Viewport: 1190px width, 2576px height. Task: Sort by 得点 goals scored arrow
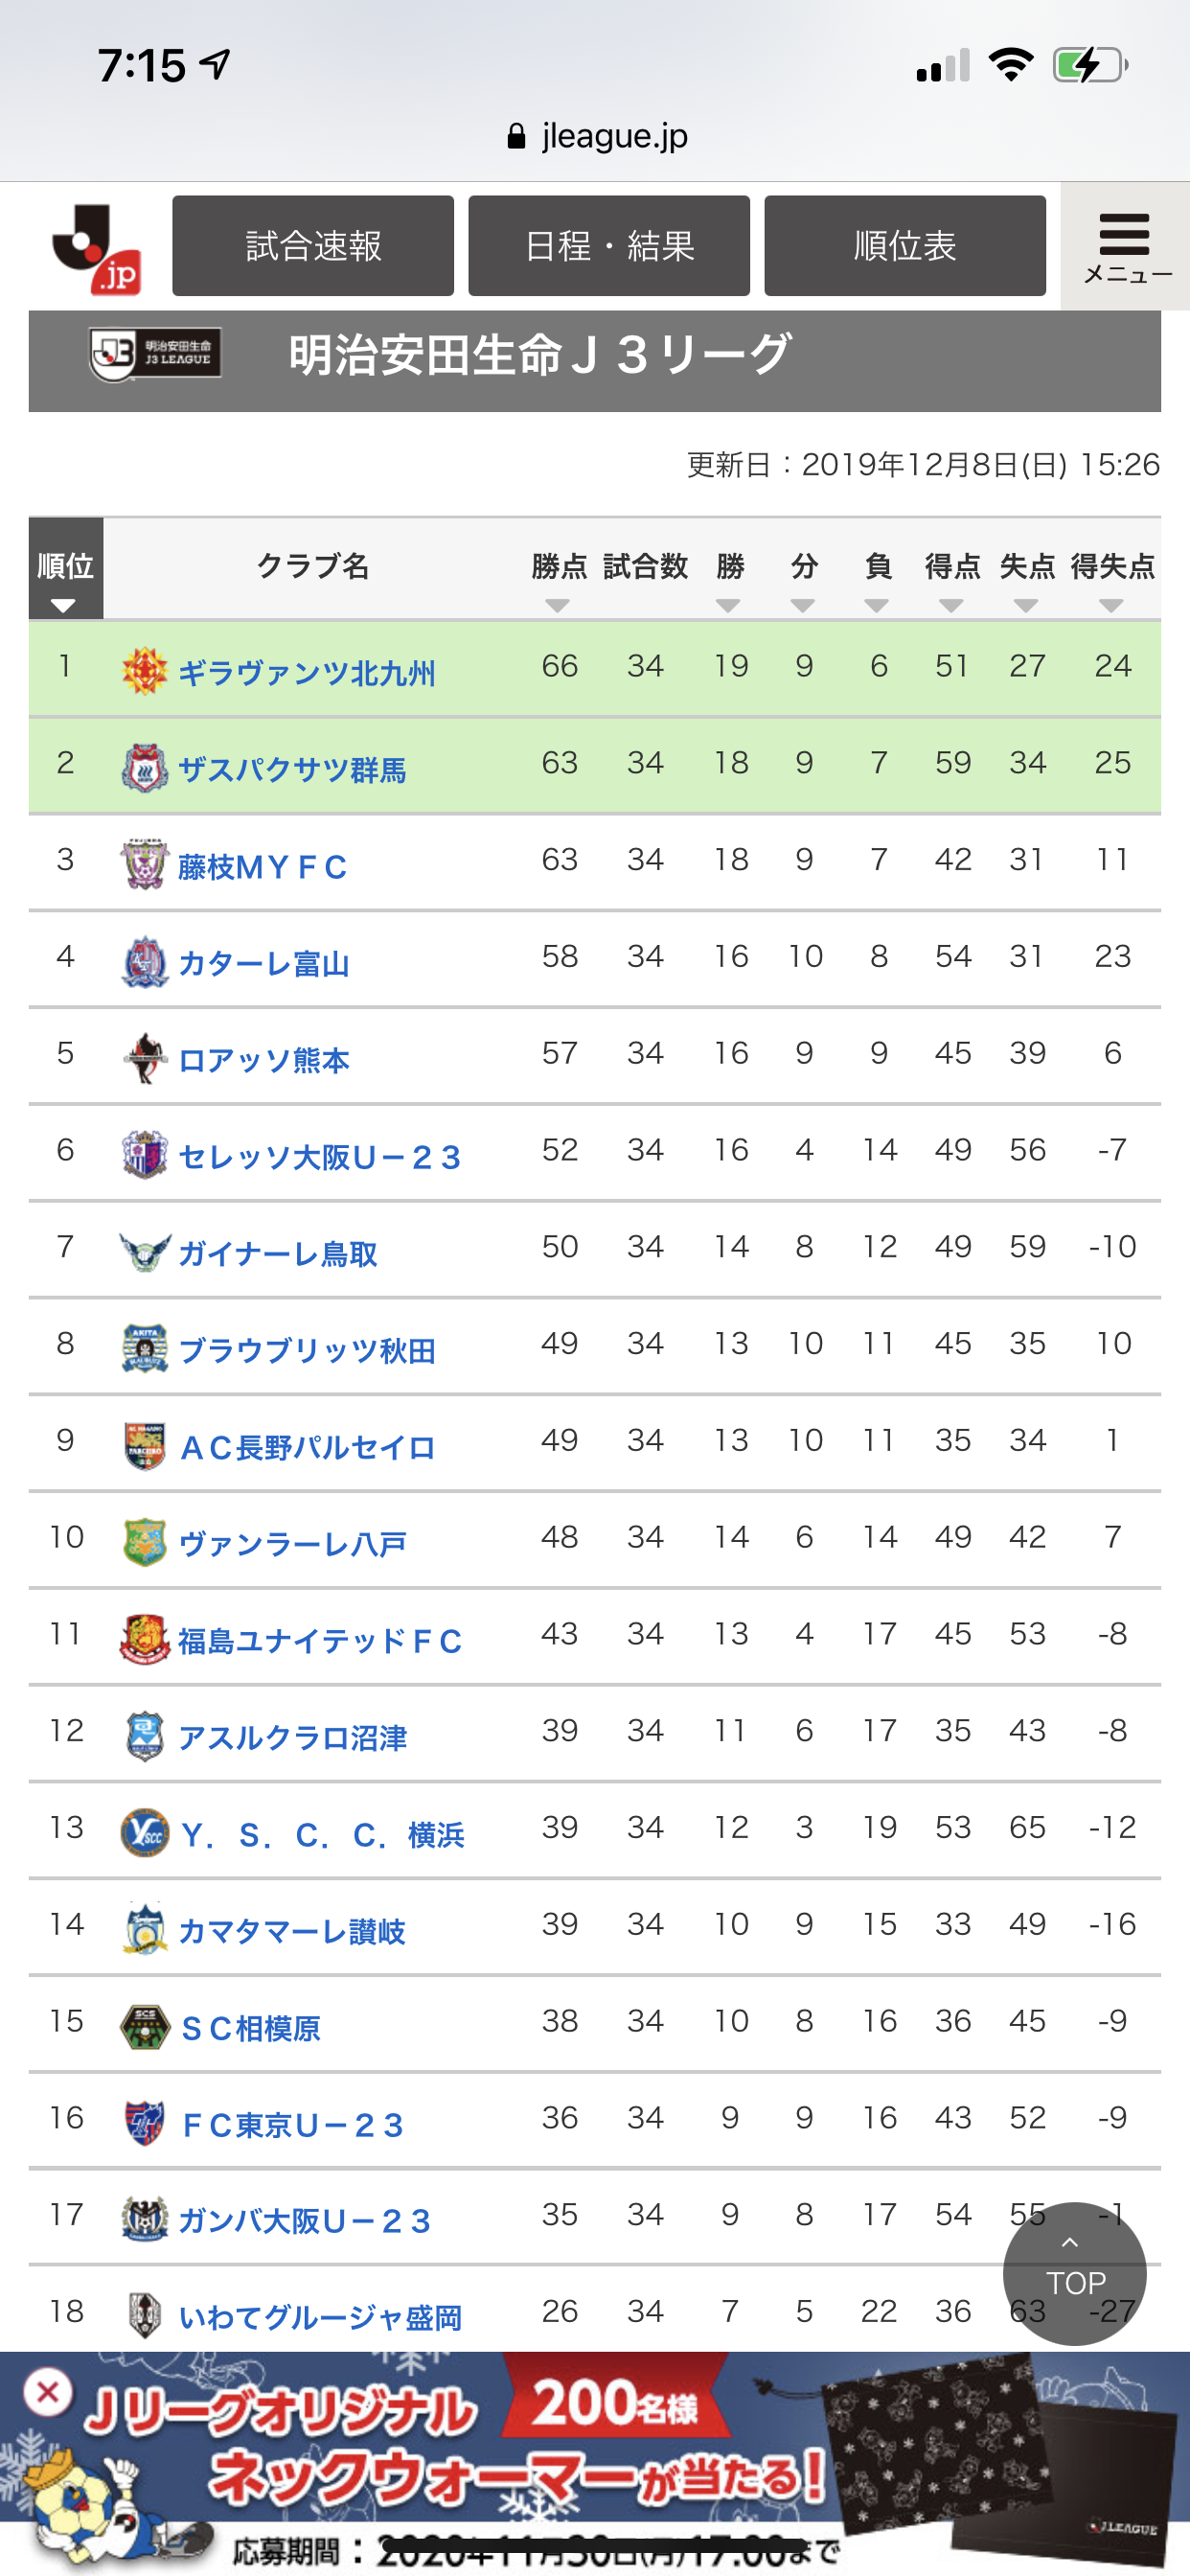tap(951, 605)
